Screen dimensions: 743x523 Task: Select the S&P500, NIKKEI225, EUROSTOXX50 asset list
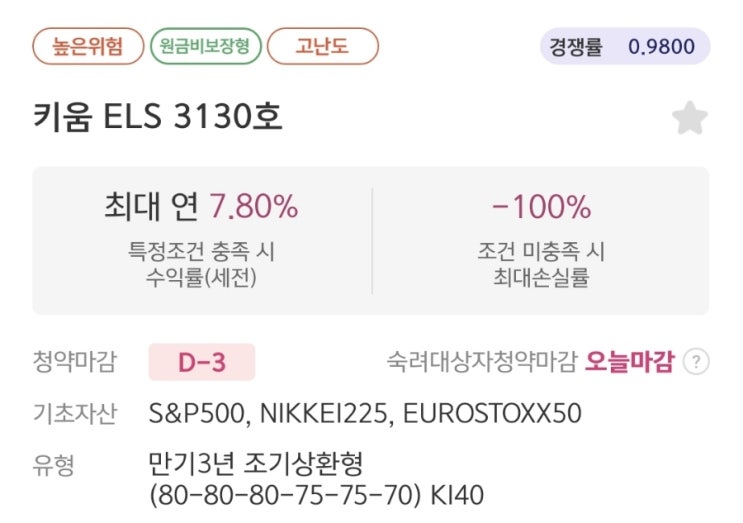[x=365, y=413]
